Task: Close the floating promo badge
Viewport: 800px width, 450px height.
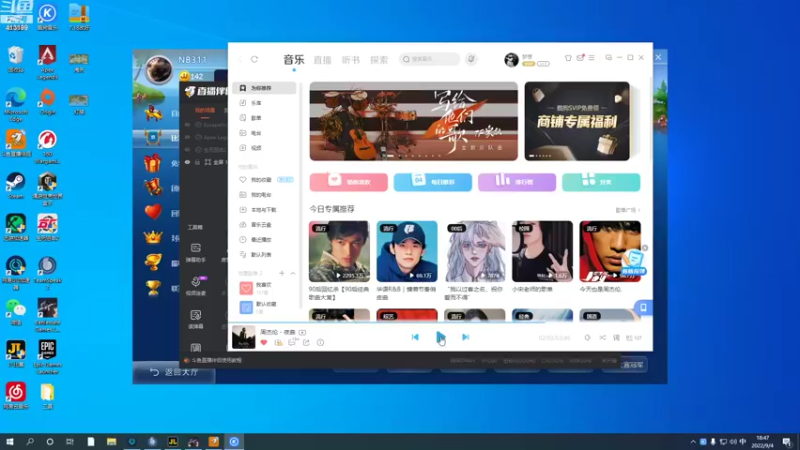Action: 645,248
